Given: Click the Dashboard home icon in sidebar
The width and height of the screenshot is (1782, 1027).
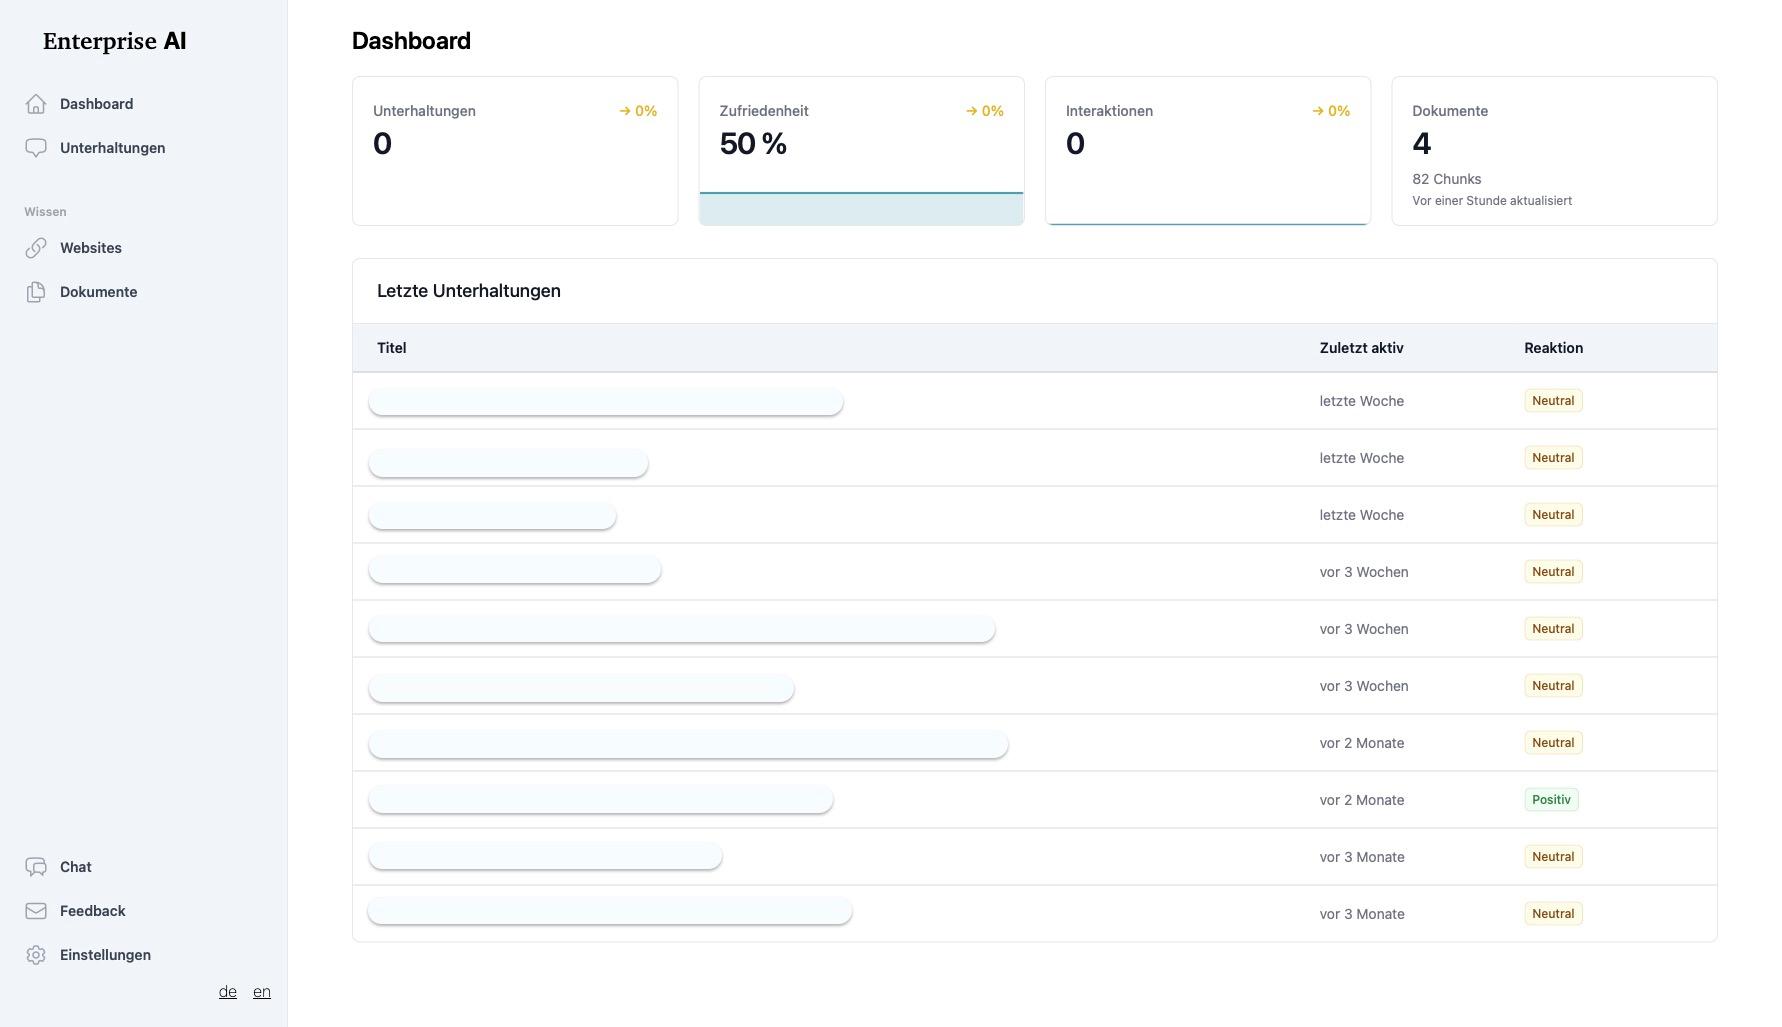Looking at the screenshot, I should (36, 104).
